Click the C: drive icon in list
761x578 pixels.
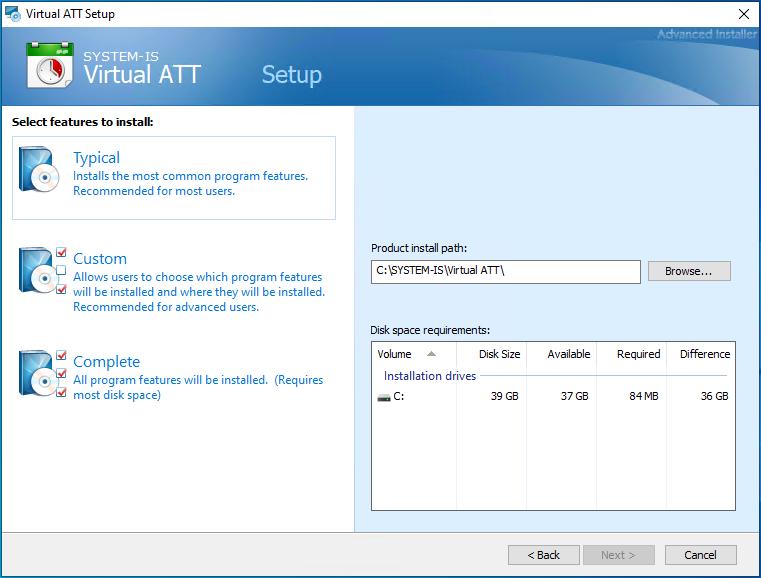pyautogui.click(x=384, y=397)
